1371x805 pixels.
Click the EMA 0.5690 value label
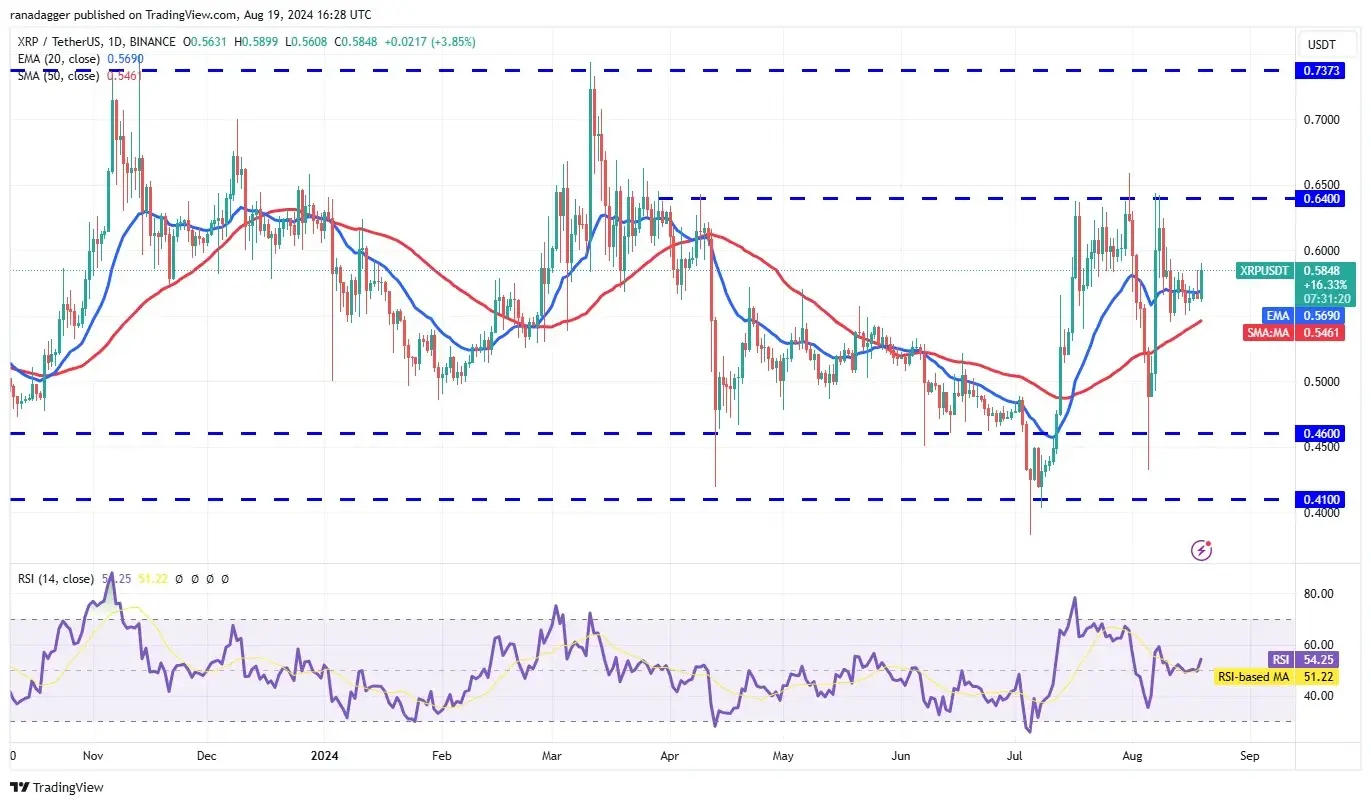coord(1321,315)
